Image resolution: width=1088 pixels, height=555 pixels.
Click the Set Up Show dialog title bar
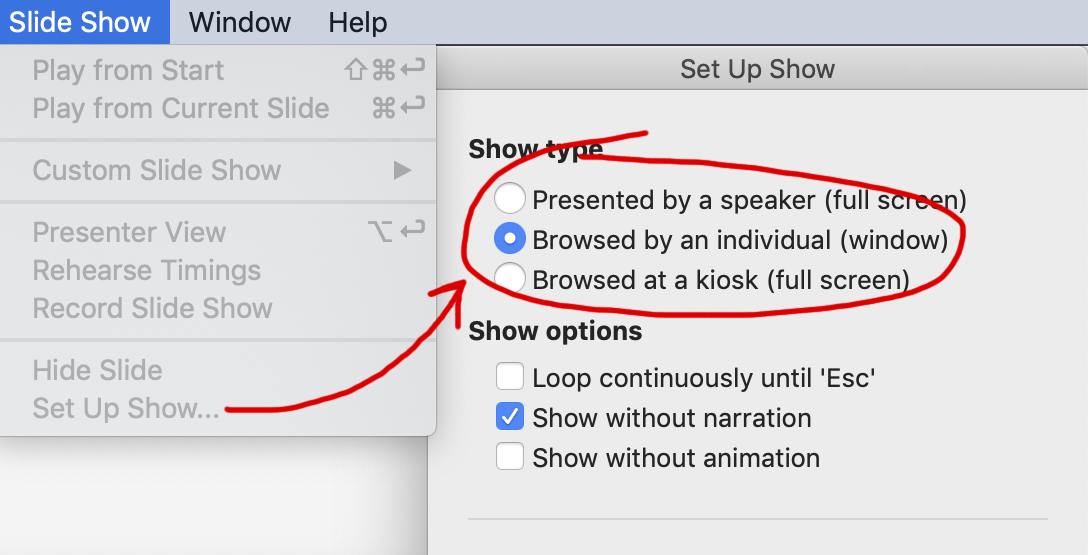coord(757,69)
